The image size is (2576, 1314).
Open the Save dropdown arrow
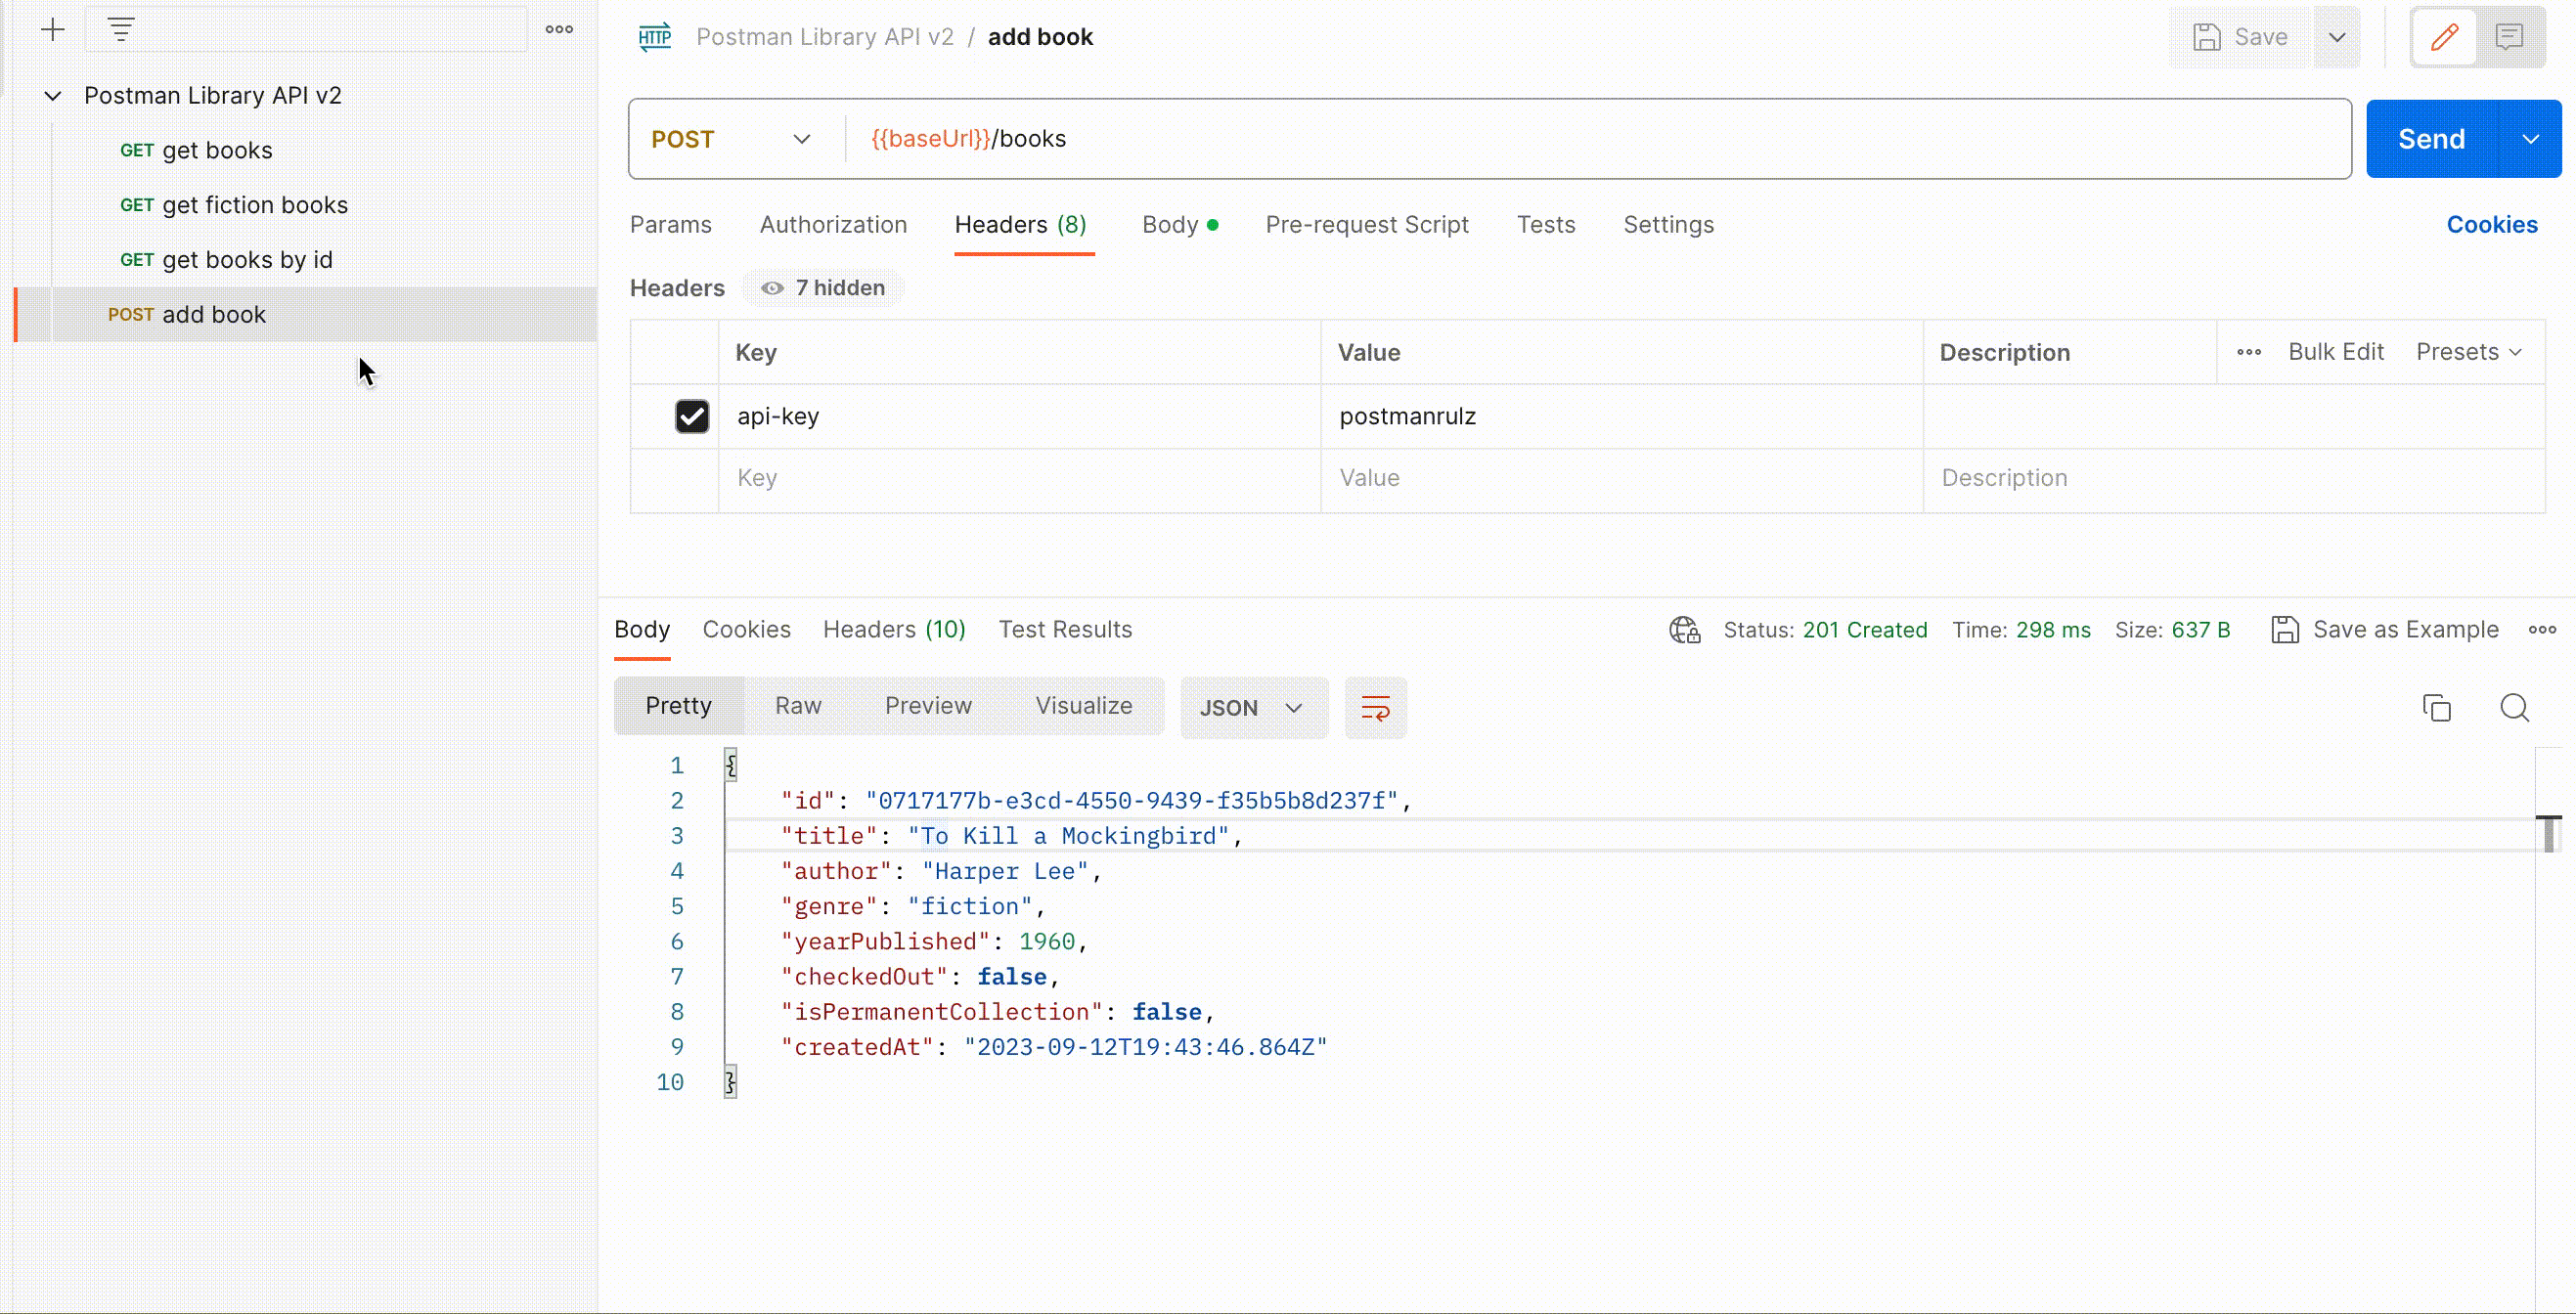click(x=2338, y=37)
